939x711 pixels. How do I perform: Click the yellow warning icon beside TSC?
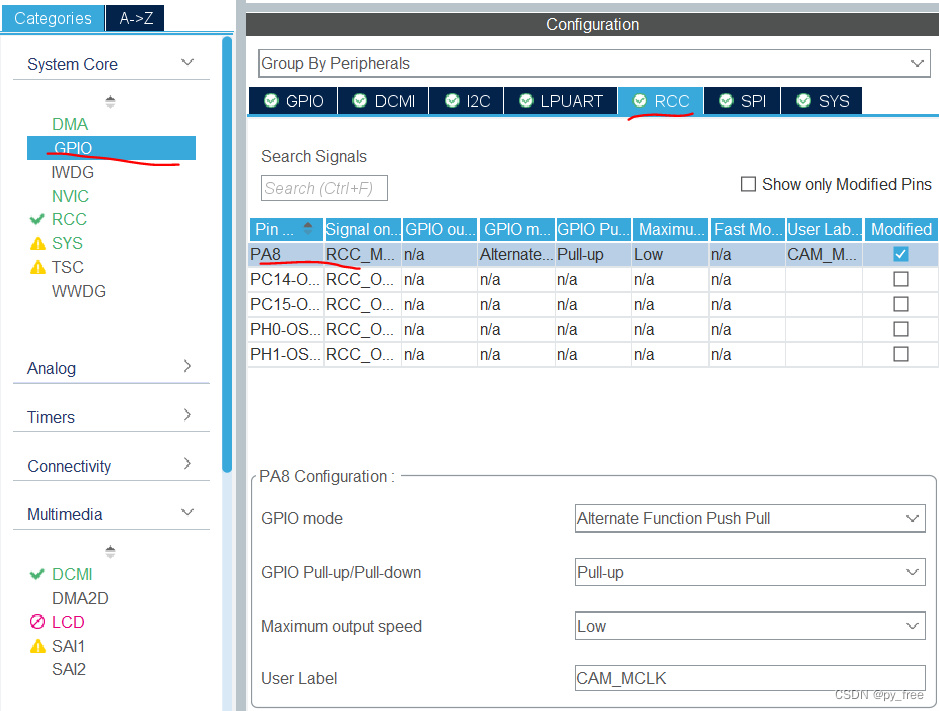(x=38, y=267)
